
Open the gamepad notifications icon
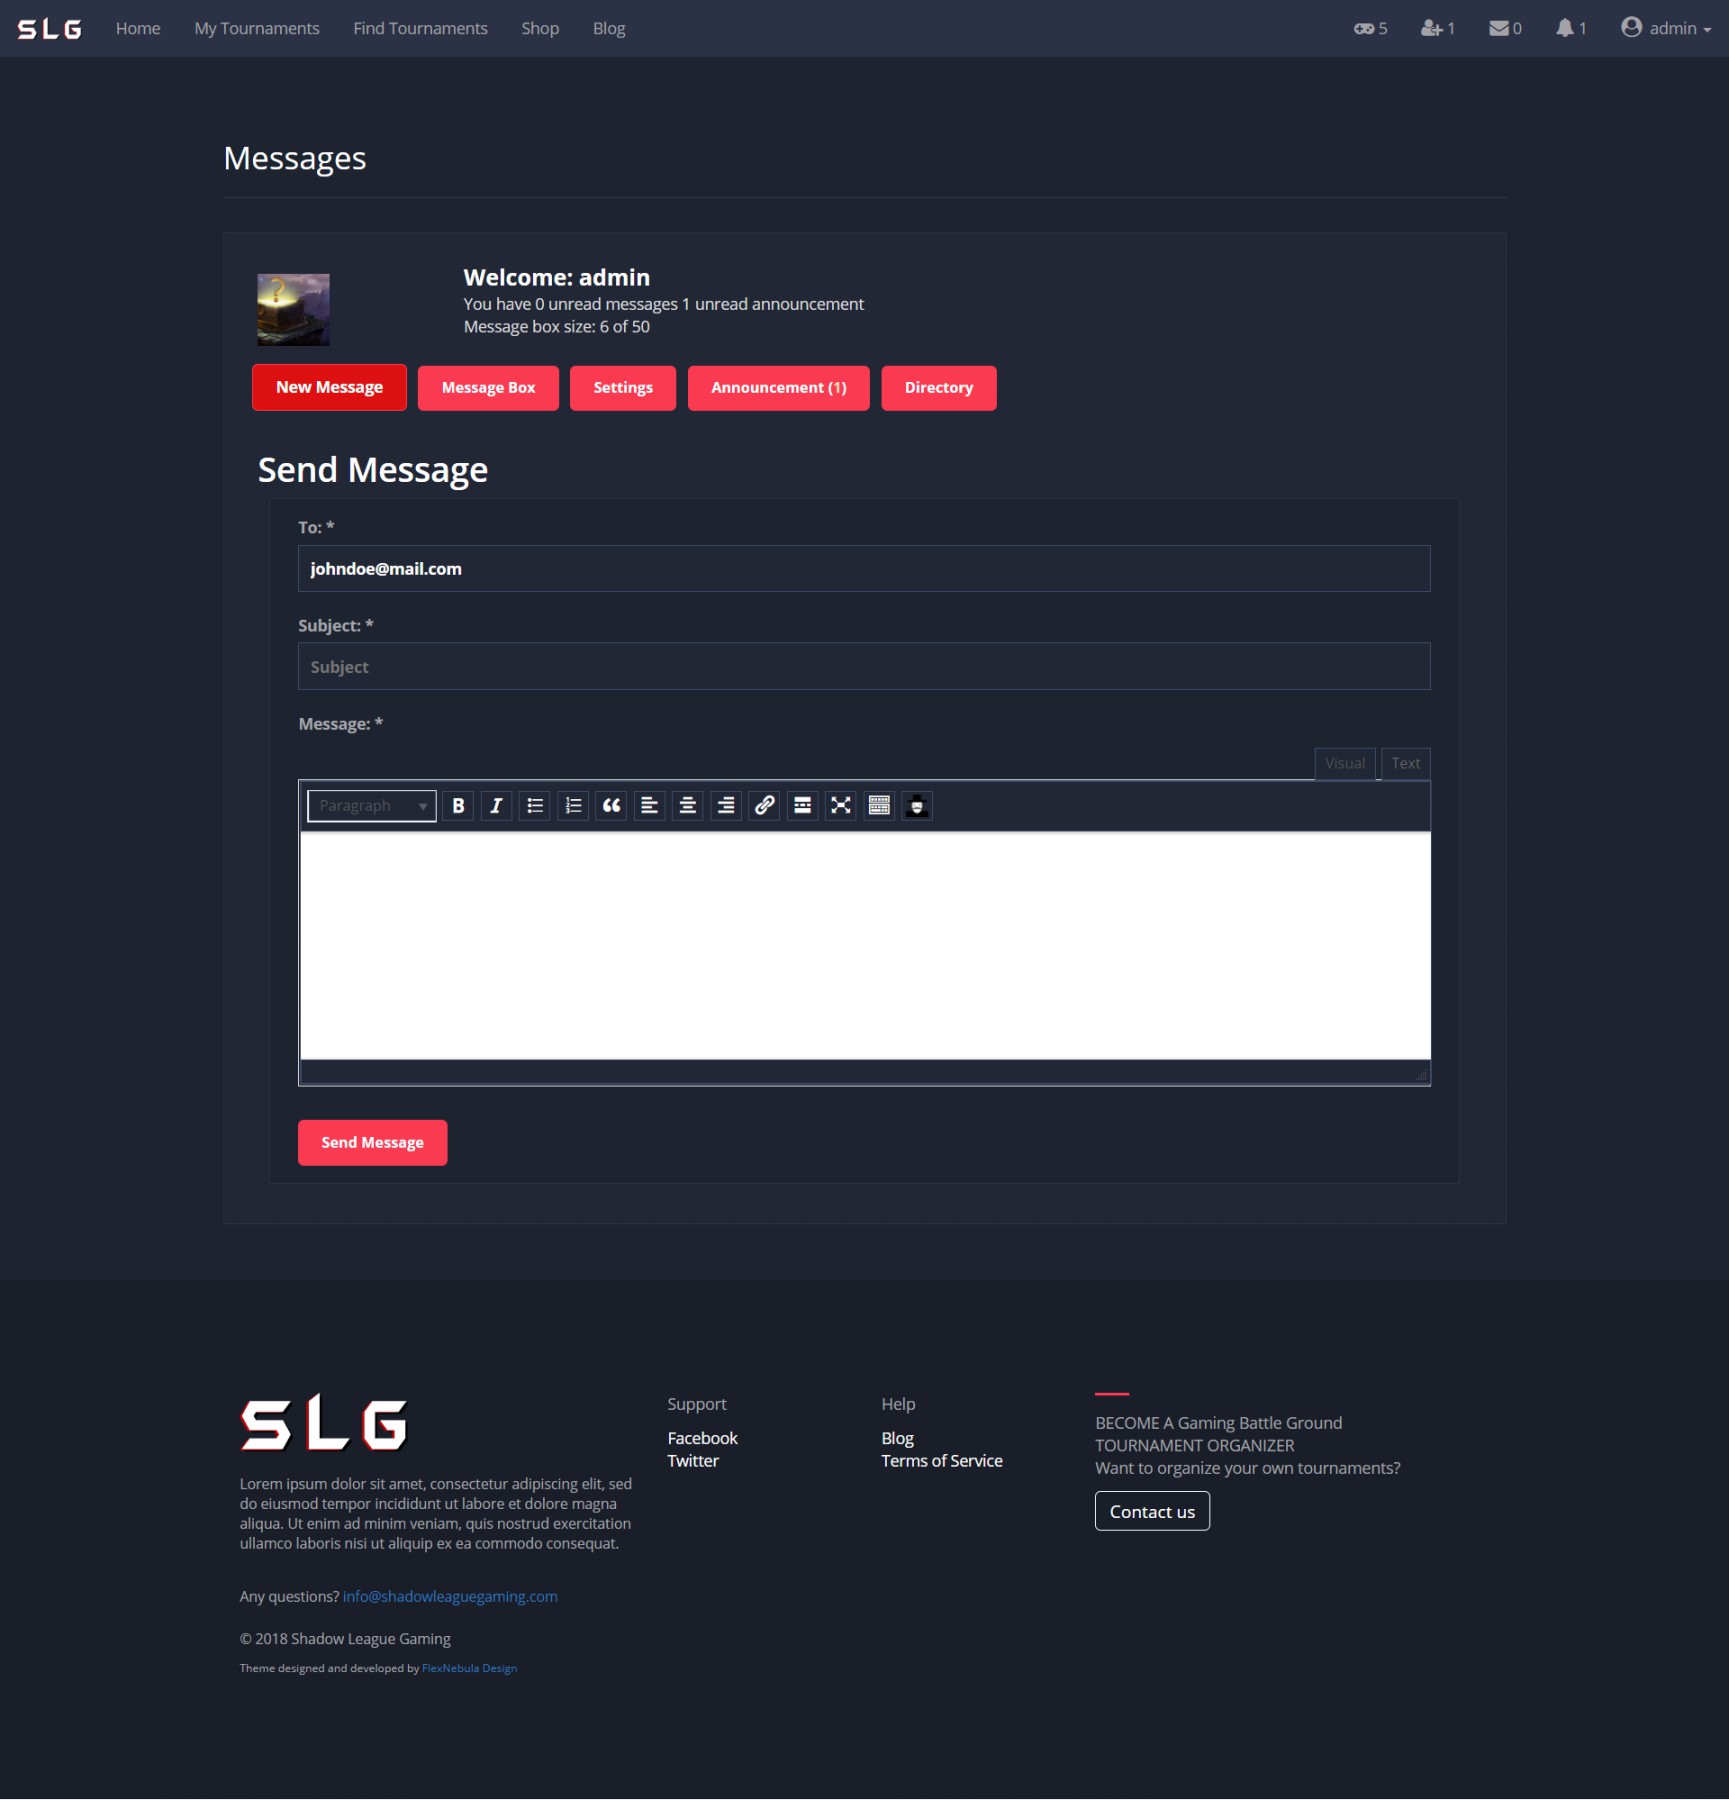coord(1369,29)
